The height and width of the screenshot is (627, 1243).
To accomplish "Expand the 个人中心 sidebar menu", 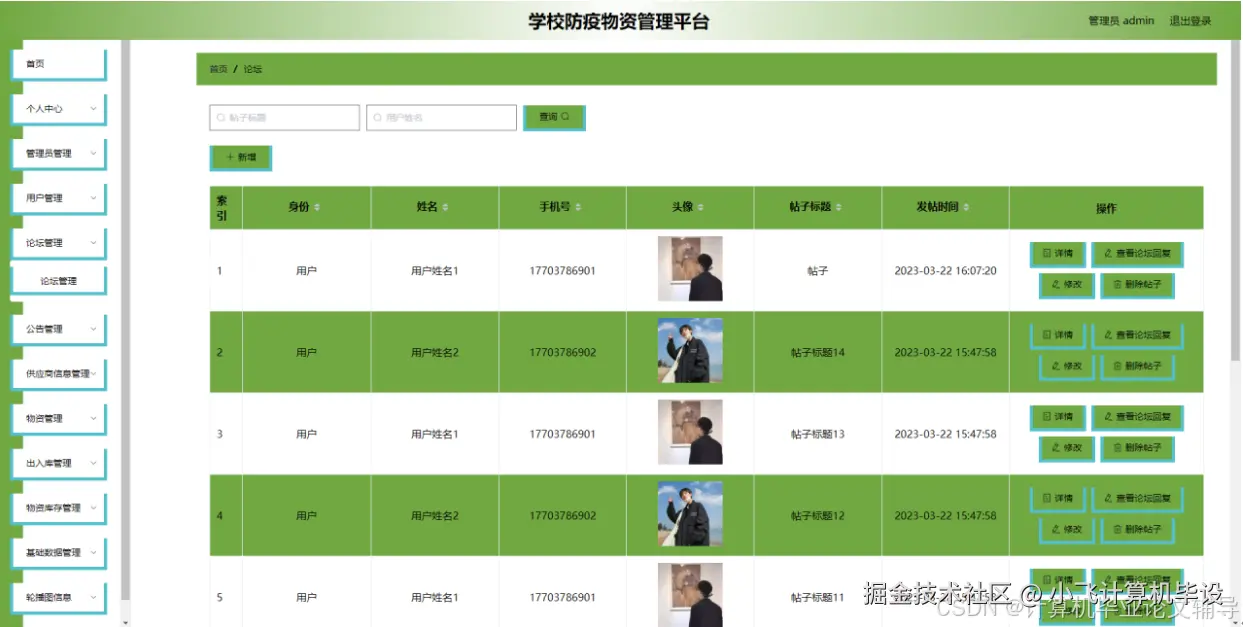I will [59, 108].
